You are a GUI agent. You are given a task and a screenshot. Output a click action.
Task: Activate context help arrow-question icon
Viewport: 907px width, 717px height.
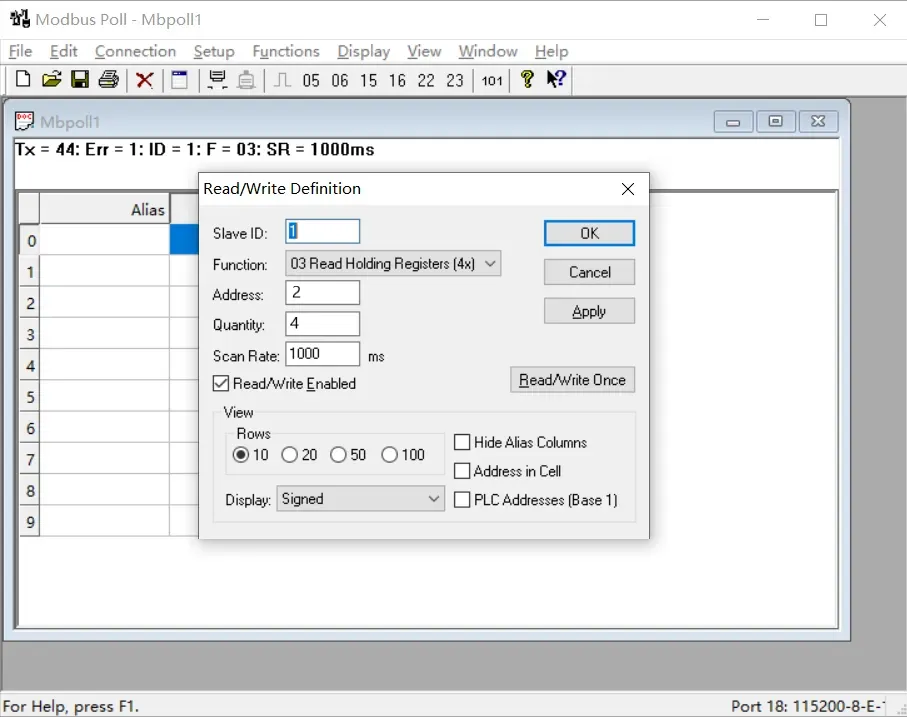556,79
